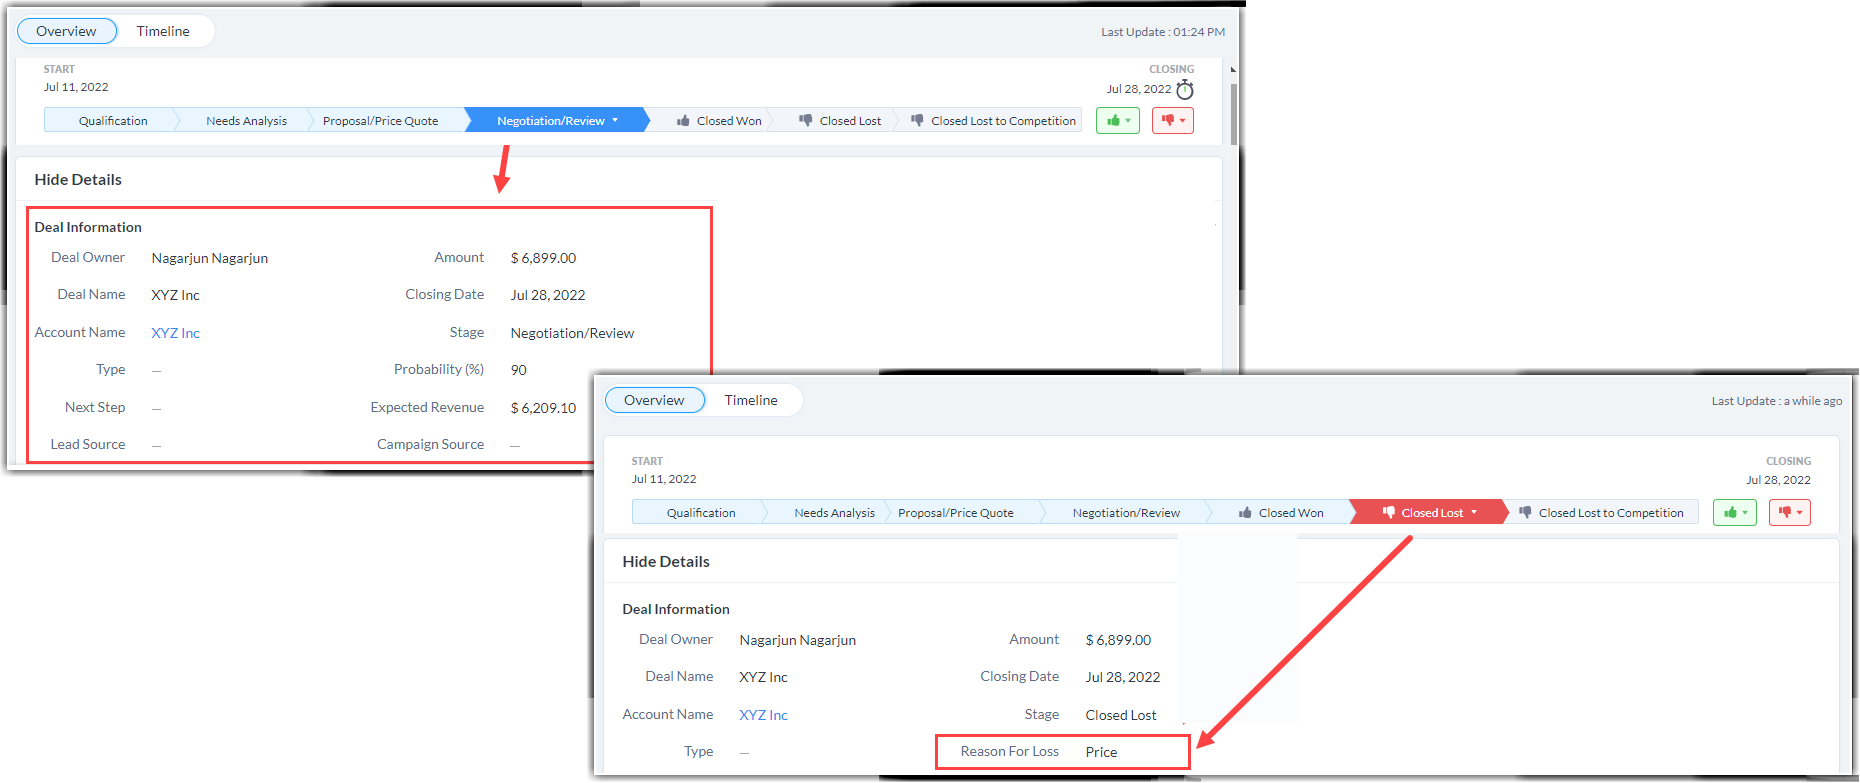
Task: Open dropdown arrow on blue Negotiation/Review stage
Action: tap(615, 121)
